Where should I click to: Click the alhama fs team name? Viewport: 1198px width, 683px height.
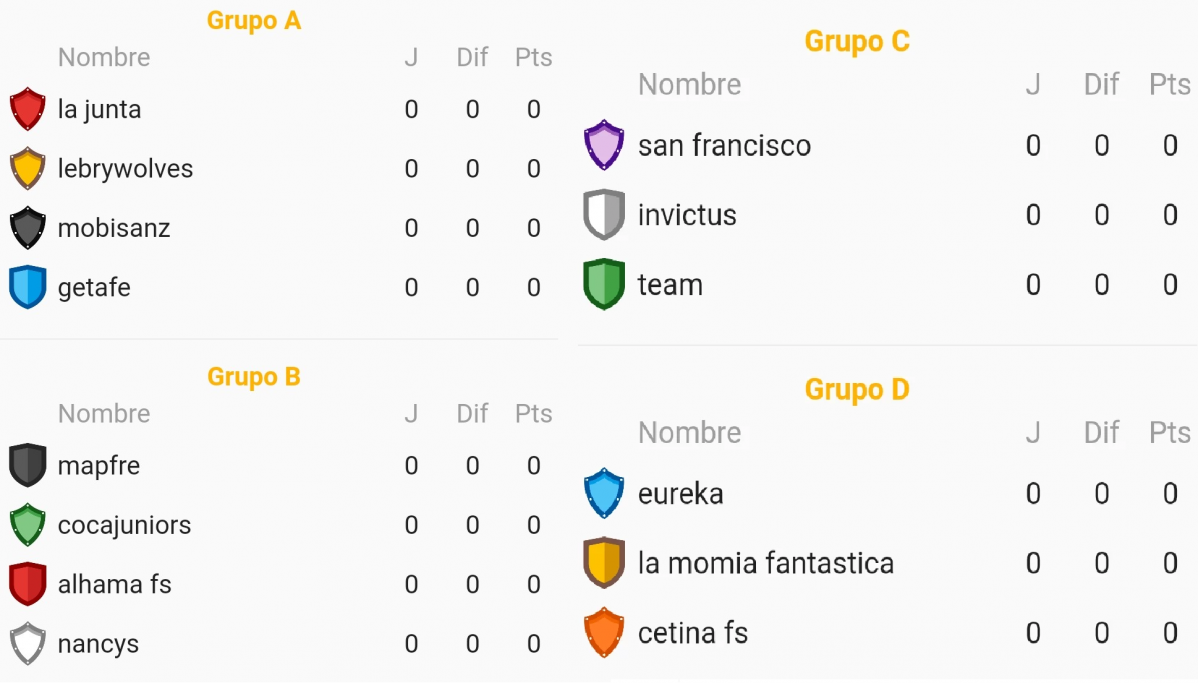[x=115, y=584]
